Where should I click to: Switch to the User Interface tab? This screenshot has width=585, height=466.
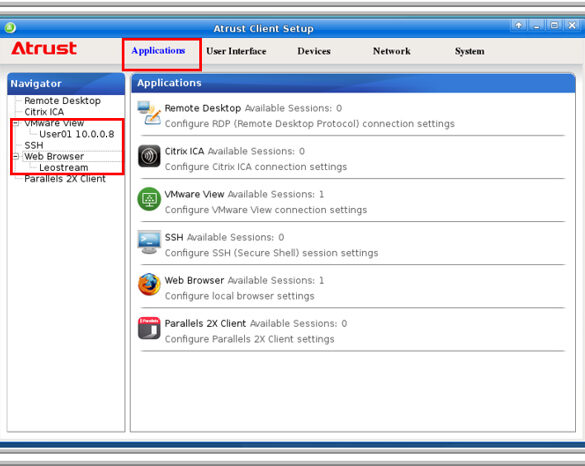tap(236, 51)
